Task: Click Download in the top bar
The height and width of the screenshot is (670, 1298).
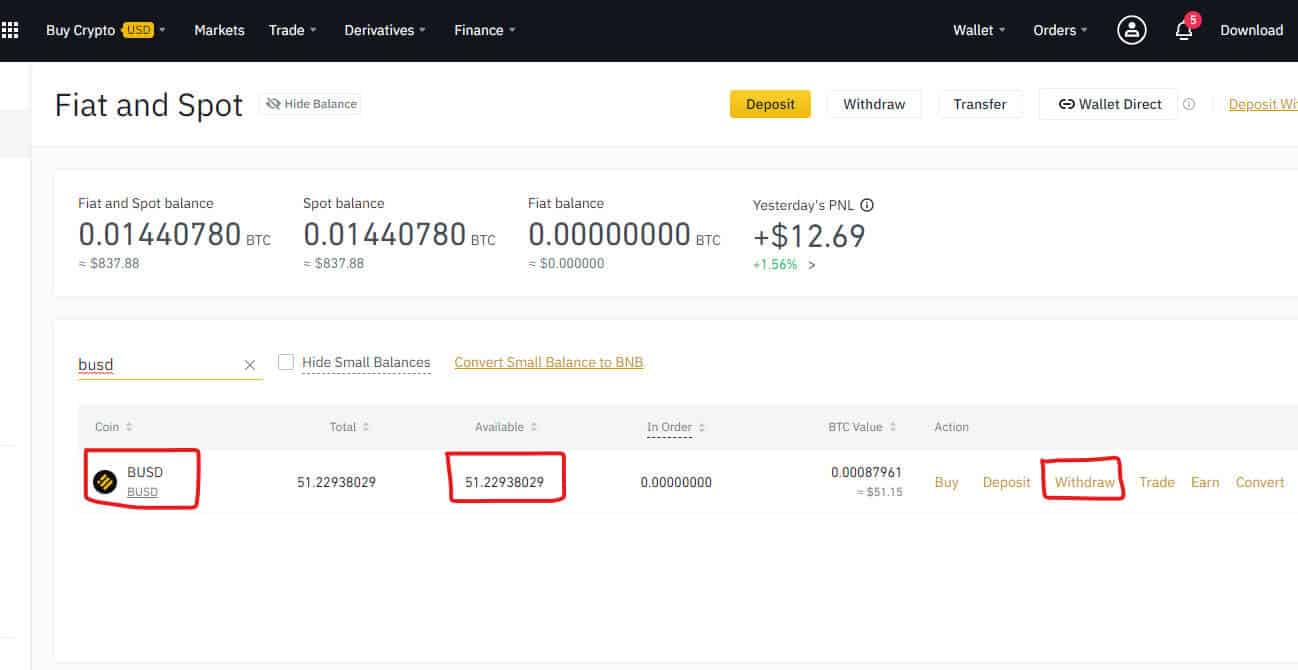Action: tap(1251, 30)
